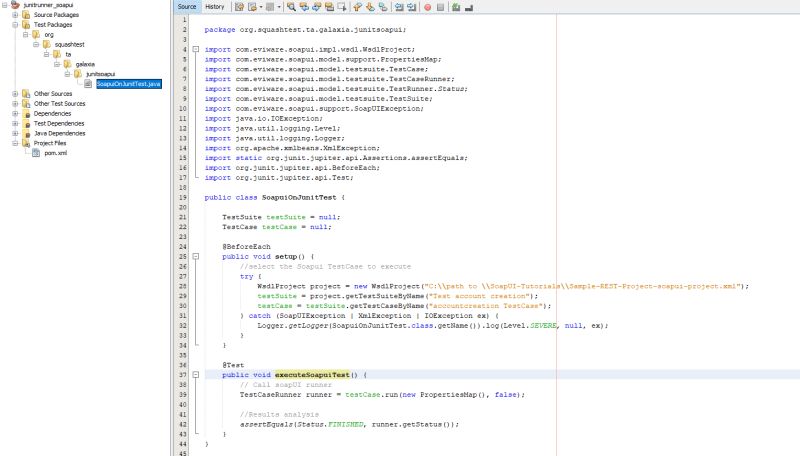Screen dimensions: 800x456
Task: Click the SoapuiOnJunitTest.java file icon
Action: pyautogui.click(x=88, y=84)
